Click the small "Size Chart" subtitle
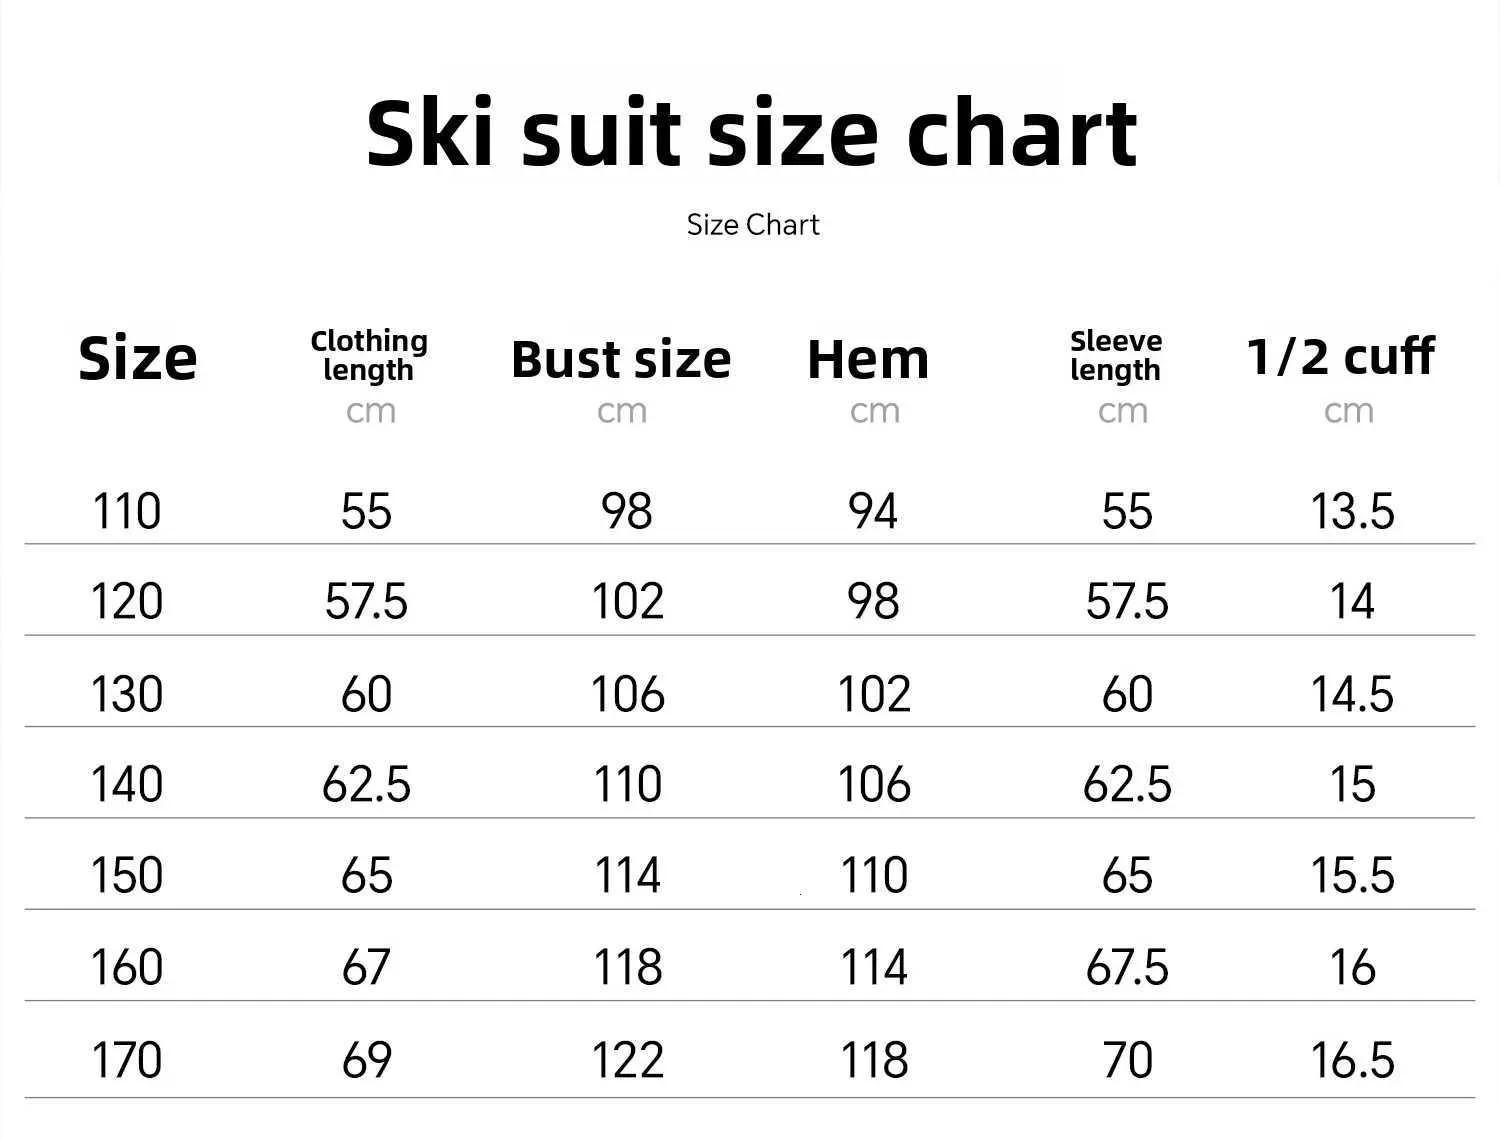Viewport: 1500px width, 1139px height. click(x=752, y=225)
